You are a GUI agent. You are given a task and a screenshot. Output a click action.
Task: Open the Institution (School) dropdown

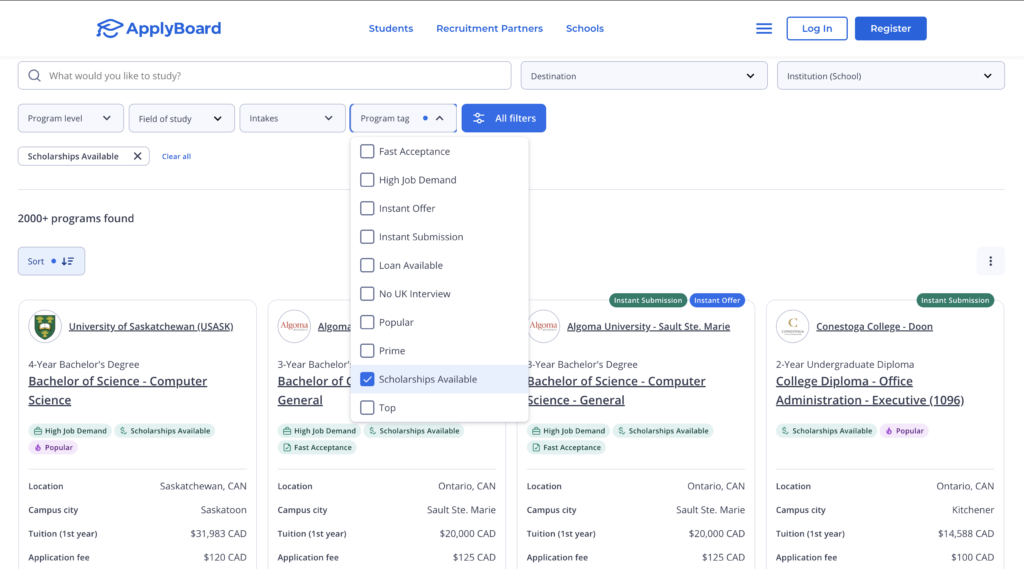point(890,76)
